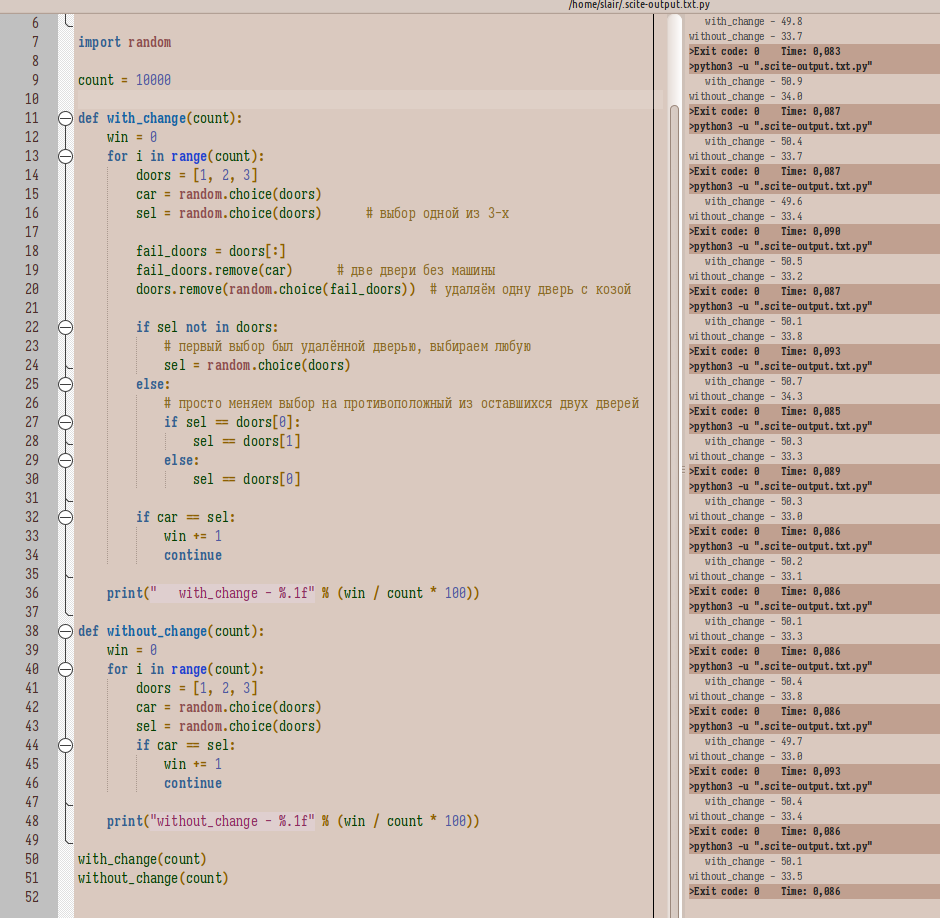Collapse the 'if car == sel' fold at line 32

(65, 517)
